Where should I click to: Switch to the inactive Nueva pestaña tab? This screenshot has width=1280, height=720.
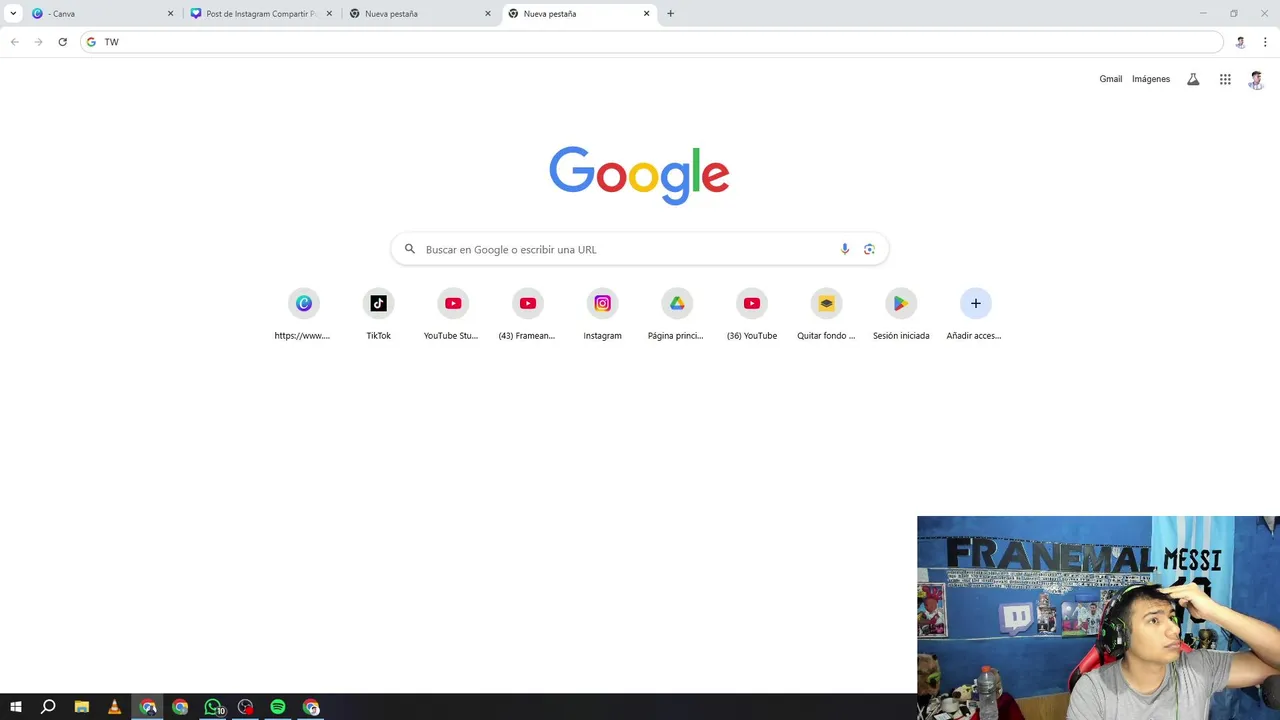[x=420, y=14]
